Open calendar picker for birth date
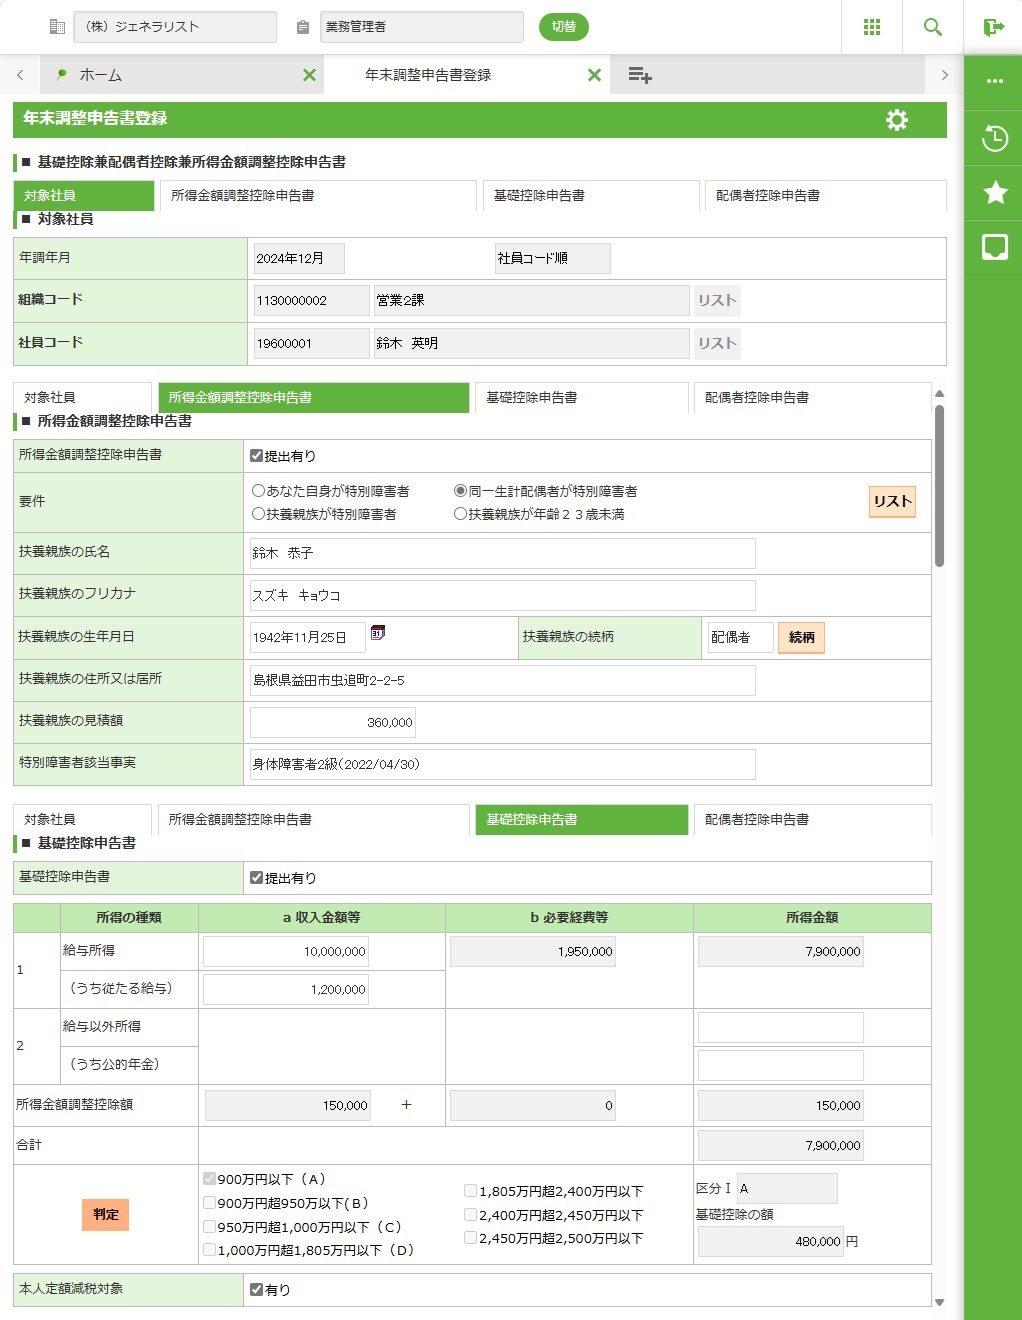The width and height of the screenshot is (1022, 1320). click(x=378, y=633)
